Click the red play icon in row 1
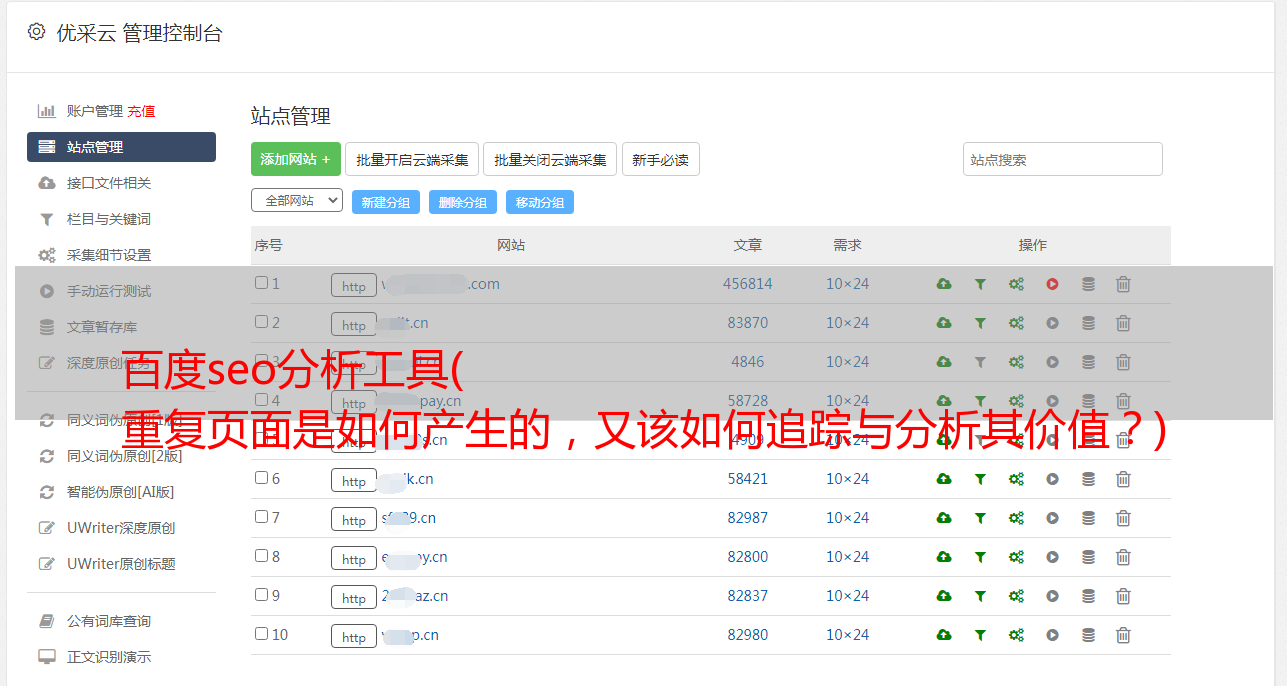Viewport: 1287px width, 686px height. tap(1052, 284)
